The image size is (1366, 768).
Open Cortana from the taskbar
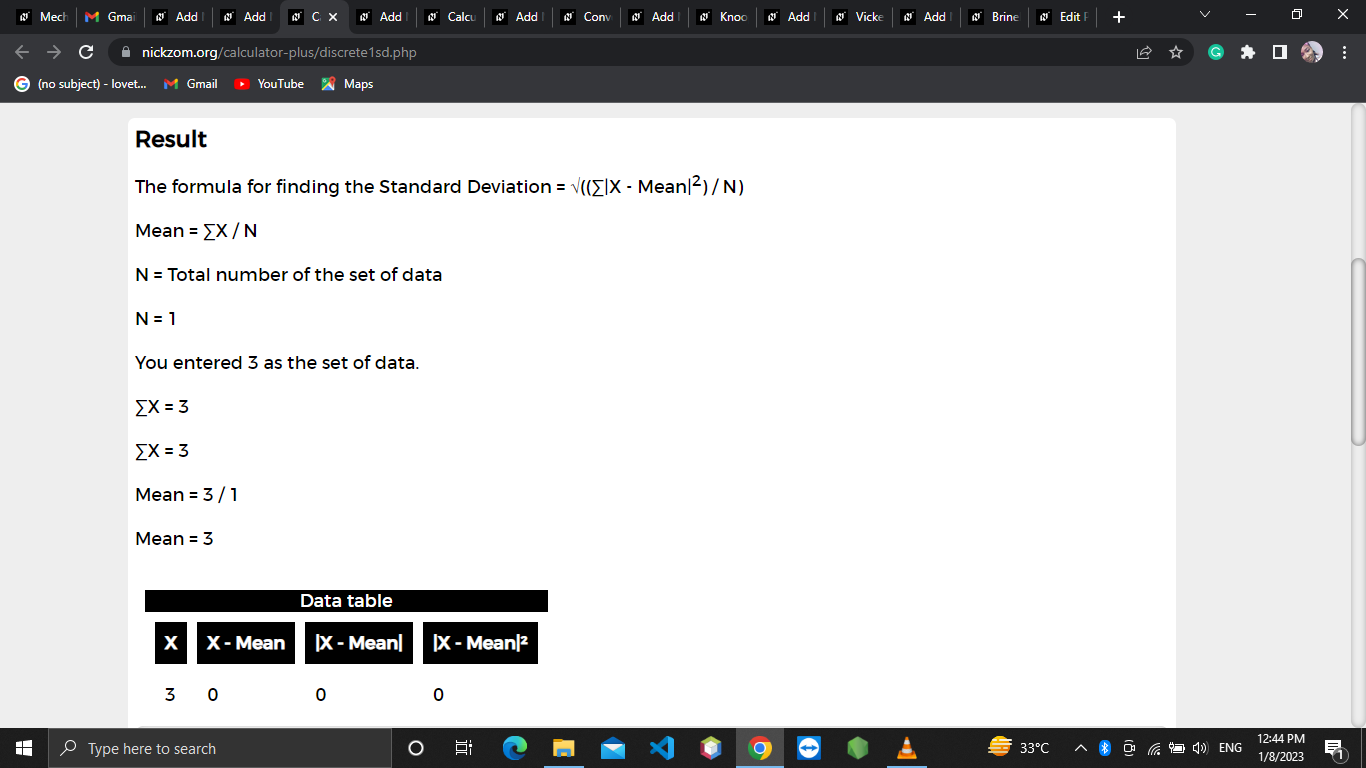pyautogui.click(x=416, y=748)
